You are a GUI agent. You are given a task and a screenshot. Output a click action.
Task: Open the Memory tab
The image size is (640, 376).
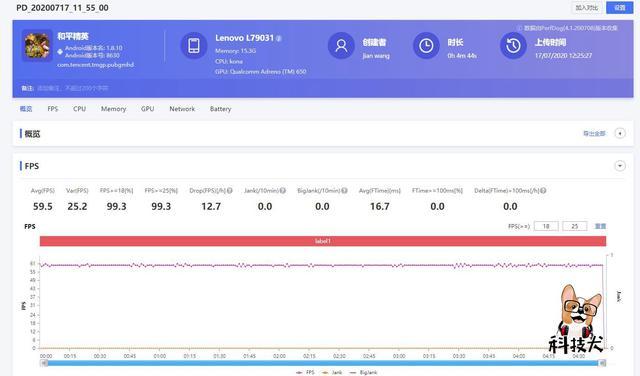coord(113,109)
